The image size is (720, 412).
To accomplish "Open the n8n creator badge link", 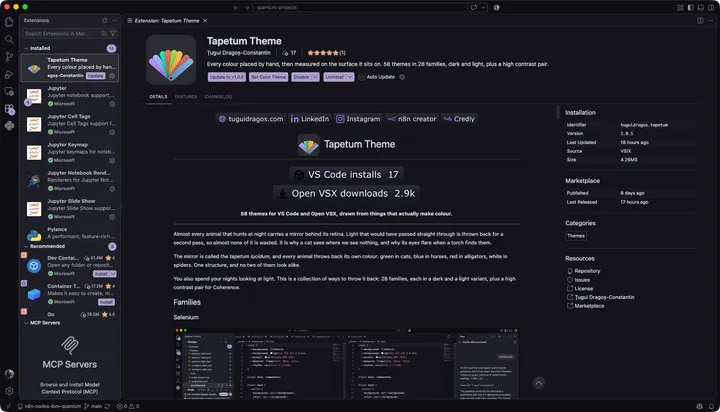I will pyautogui.click(x=411, y=119).
